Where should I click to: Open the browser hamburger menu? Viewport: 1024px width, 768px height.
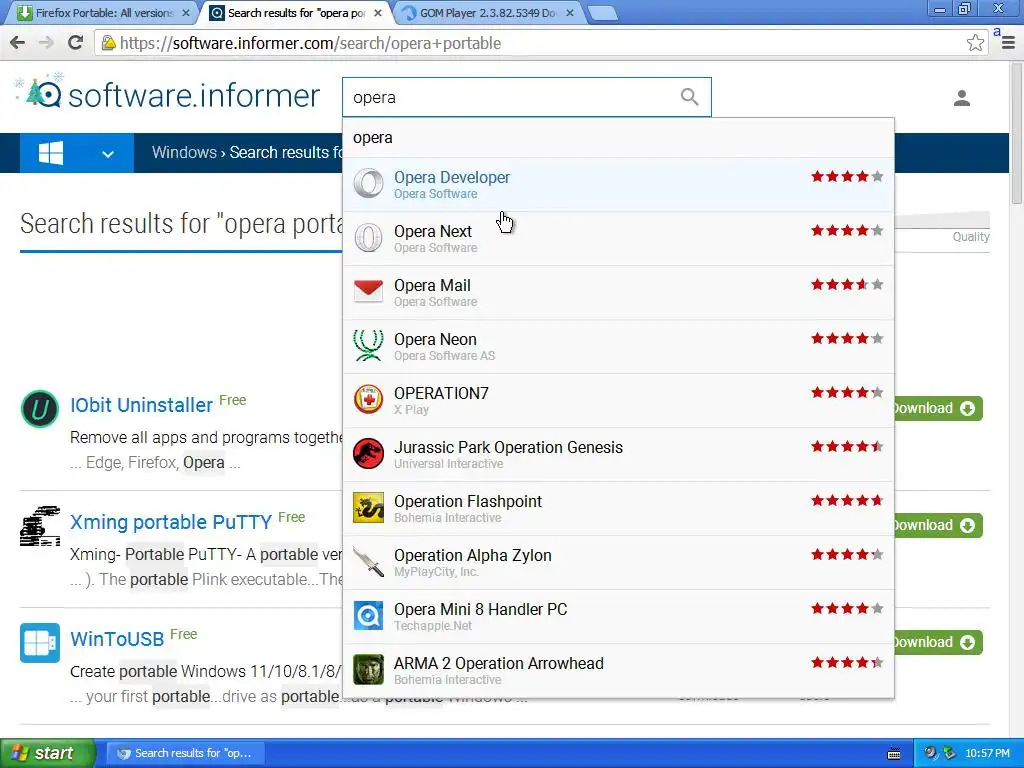(1008, 43)
